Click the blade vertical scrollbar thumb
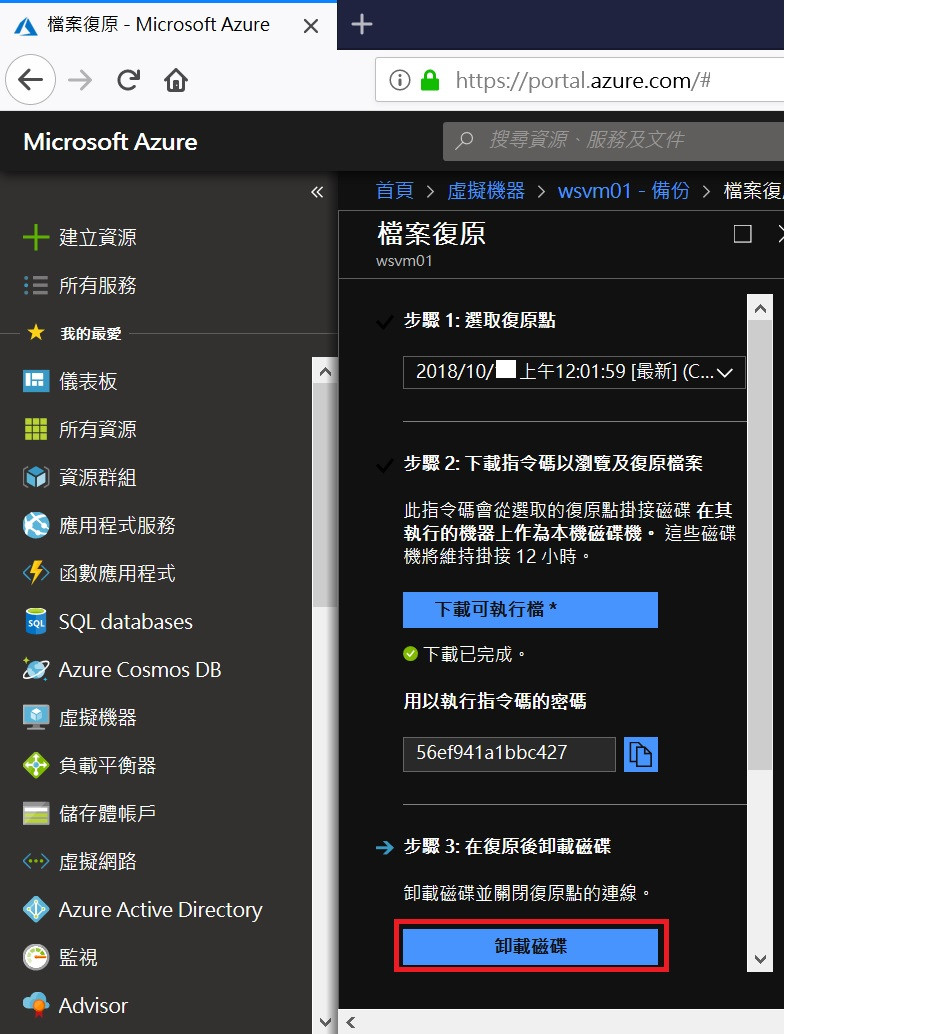 pyautogui.click(x=760, y=545)
